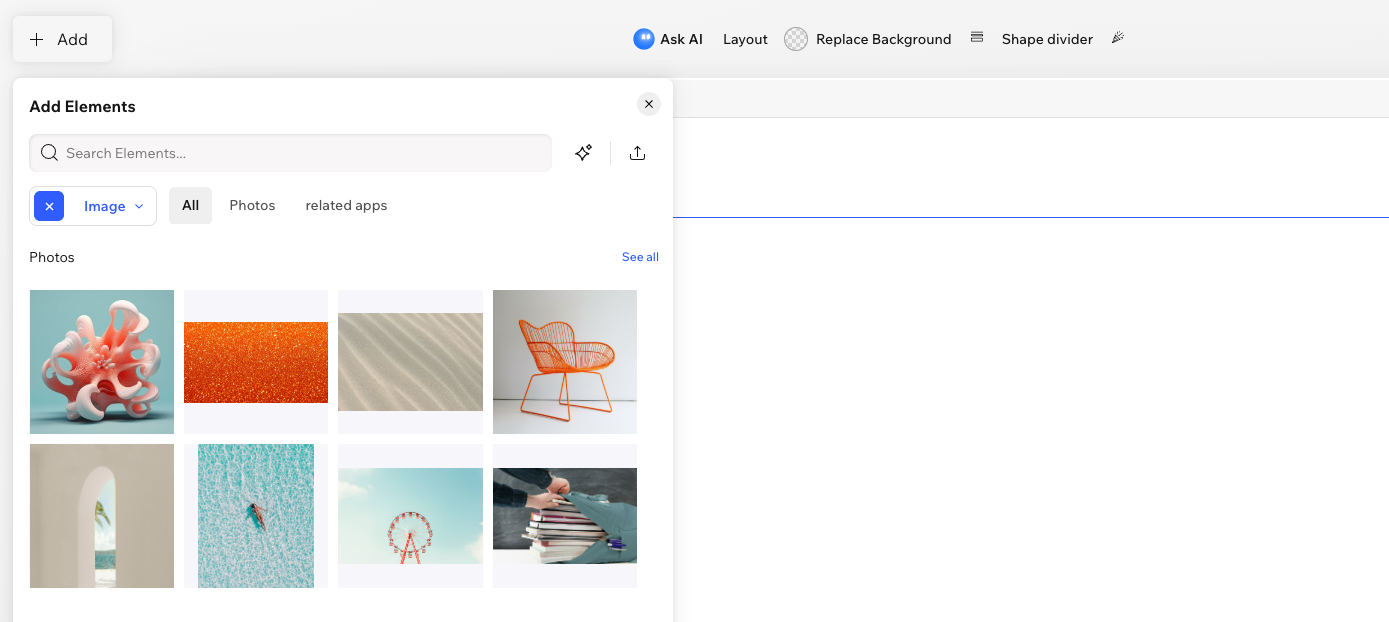Click the party popper animation icon
Image resolution: width=1389 pixels, height=622 pixels.
tap(1118, 38)
